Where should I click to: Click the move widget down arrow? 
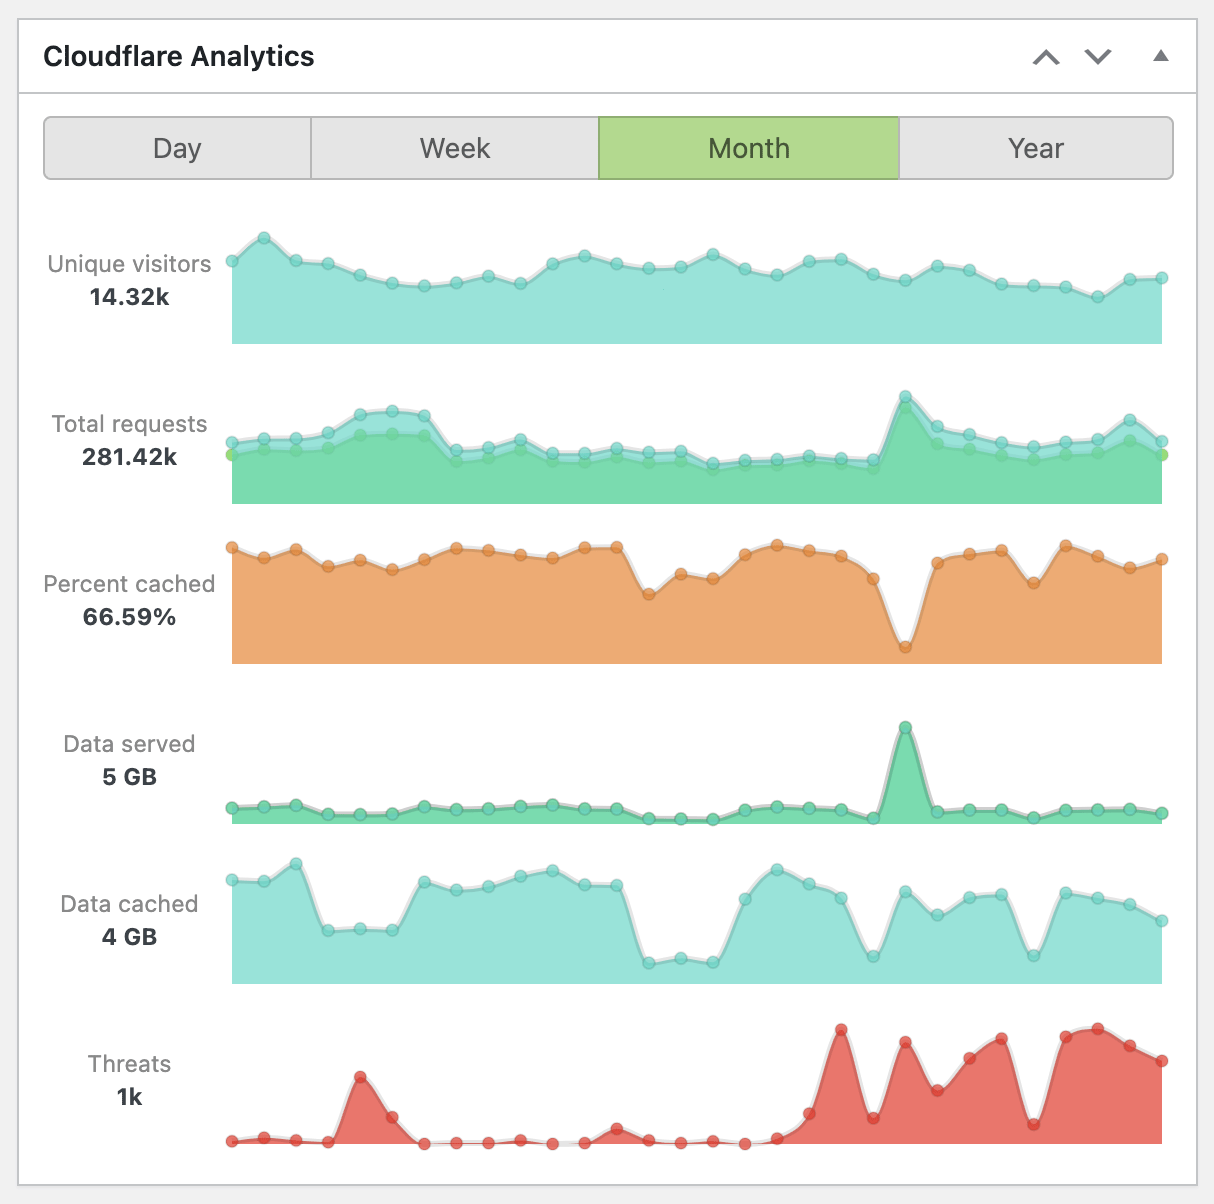1098,57
